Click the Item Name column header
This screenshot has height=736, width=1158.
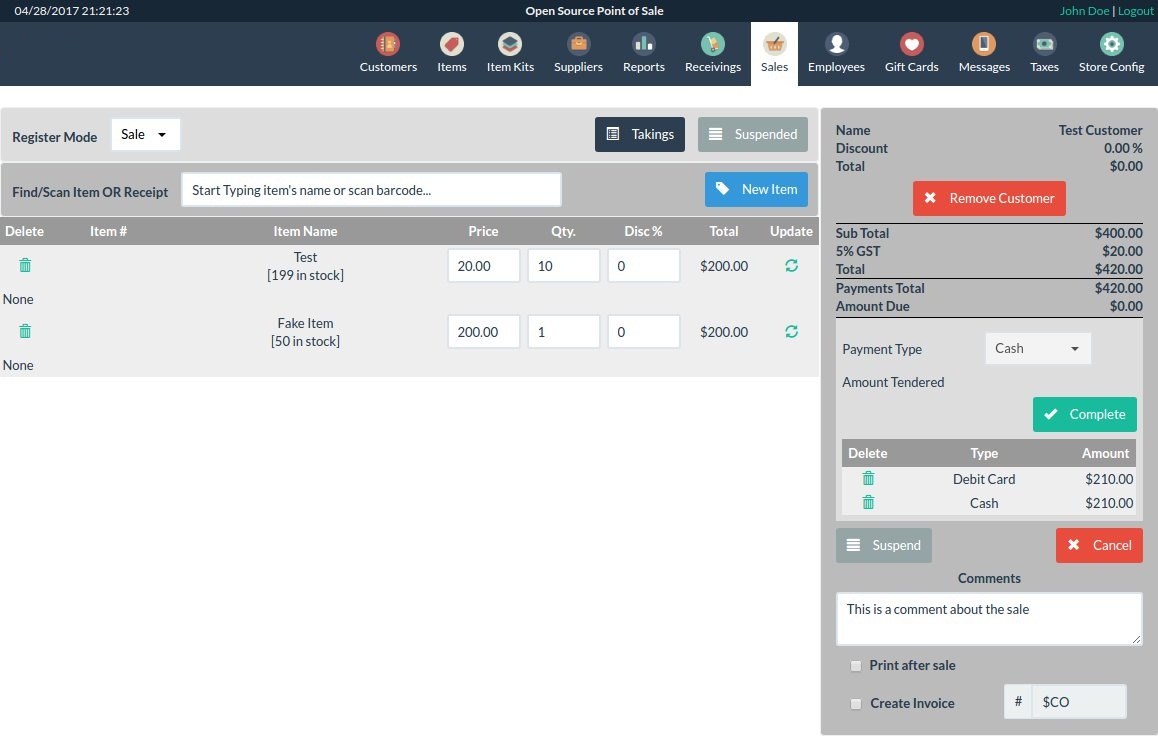tap(305, 231)
